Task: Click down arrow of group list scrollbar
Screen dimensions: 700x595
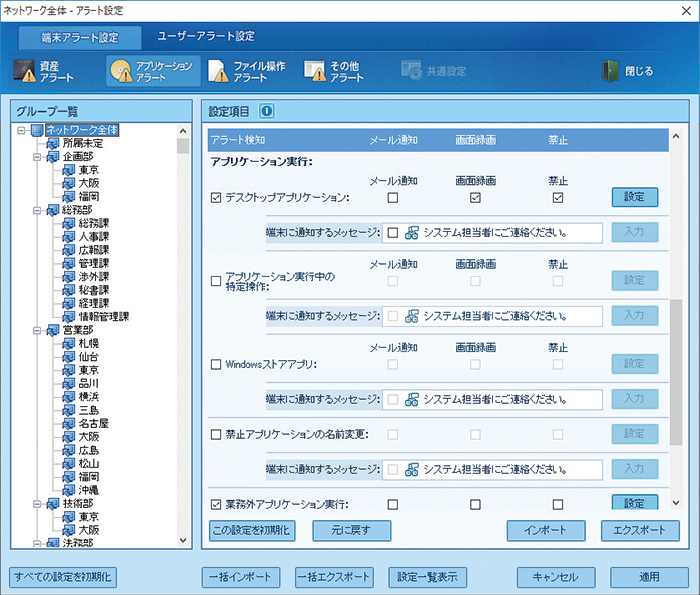Action: coord(183,540)
